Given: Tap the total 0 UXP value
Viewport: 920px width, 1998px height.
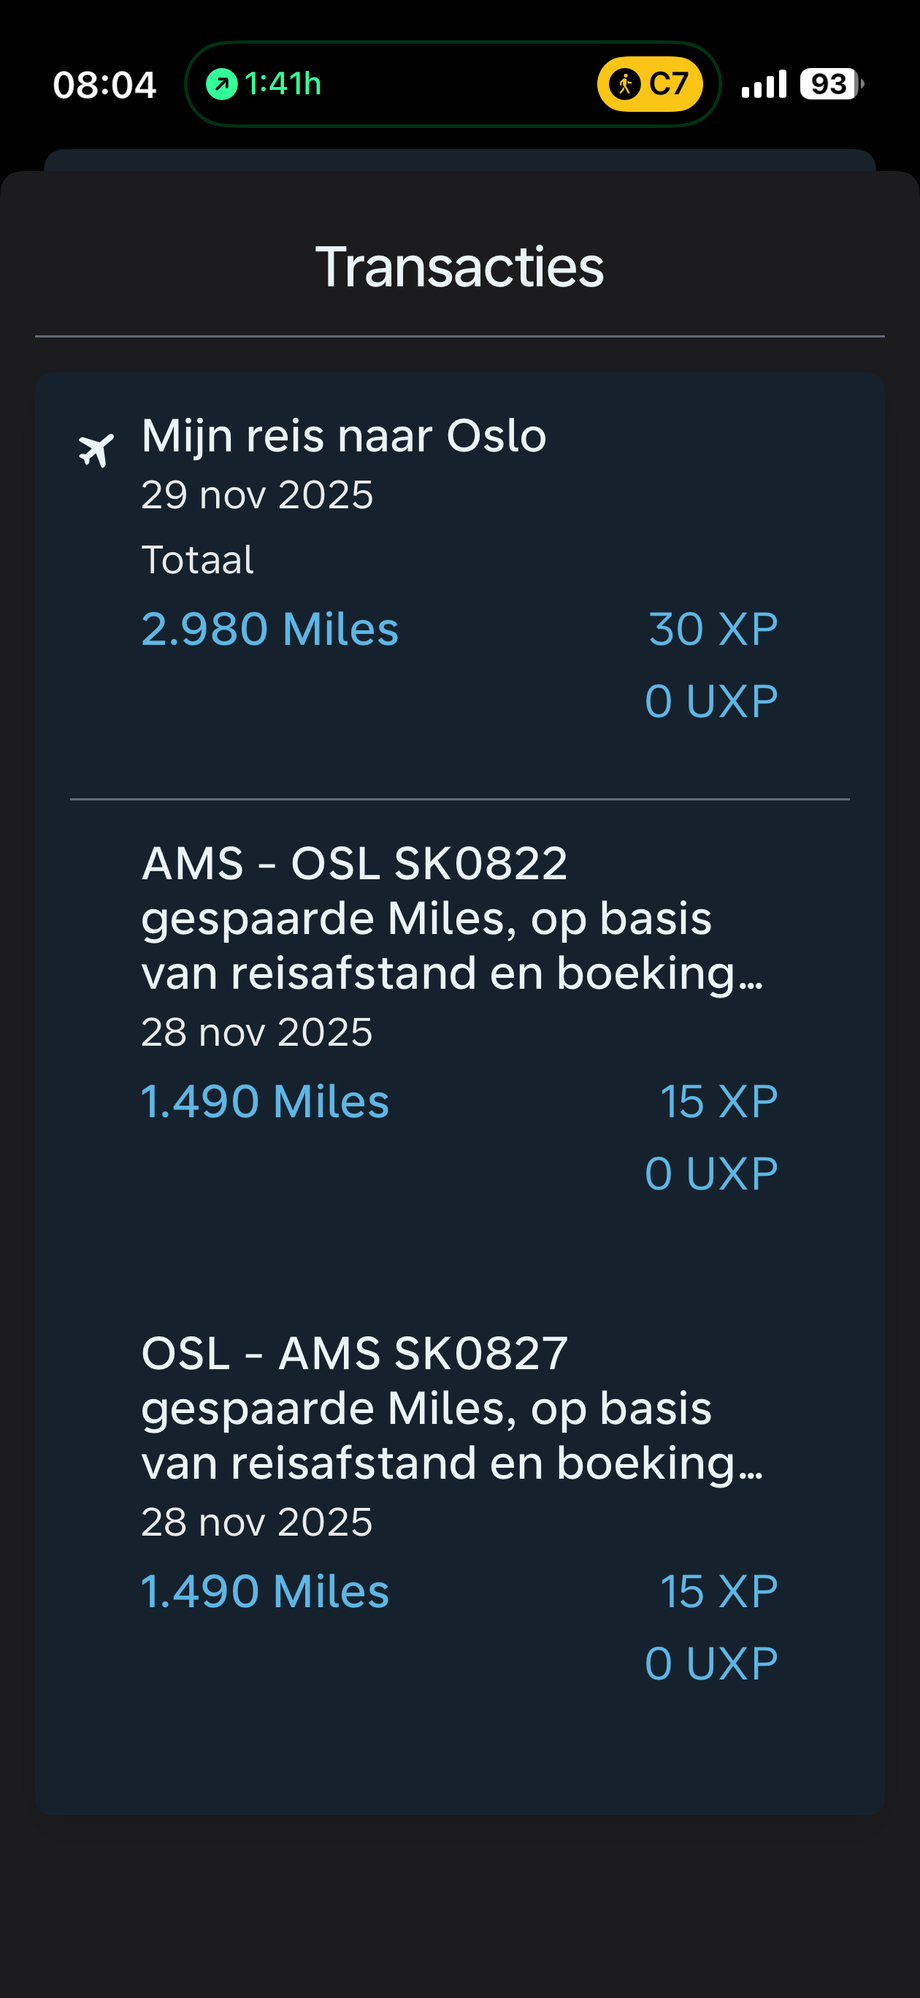Looking at the screenshot, I should point(711,701).
